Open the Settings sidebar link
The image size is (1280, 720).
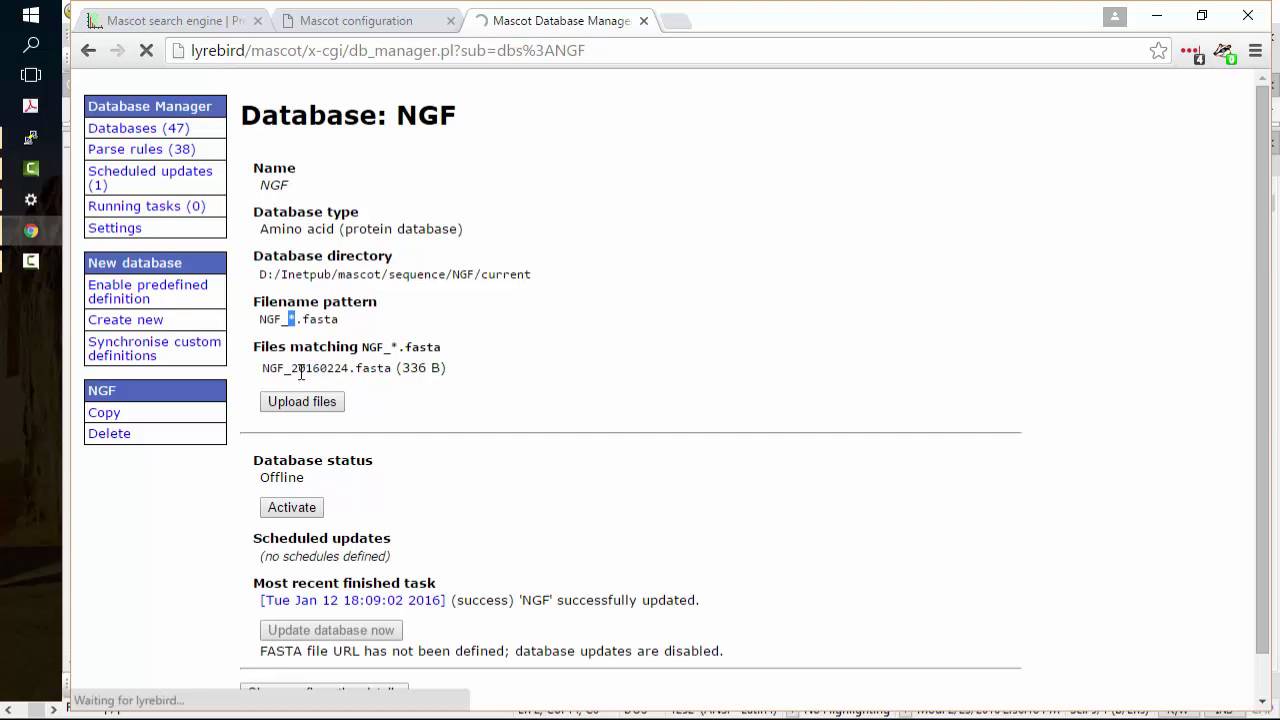click(114, 228)
